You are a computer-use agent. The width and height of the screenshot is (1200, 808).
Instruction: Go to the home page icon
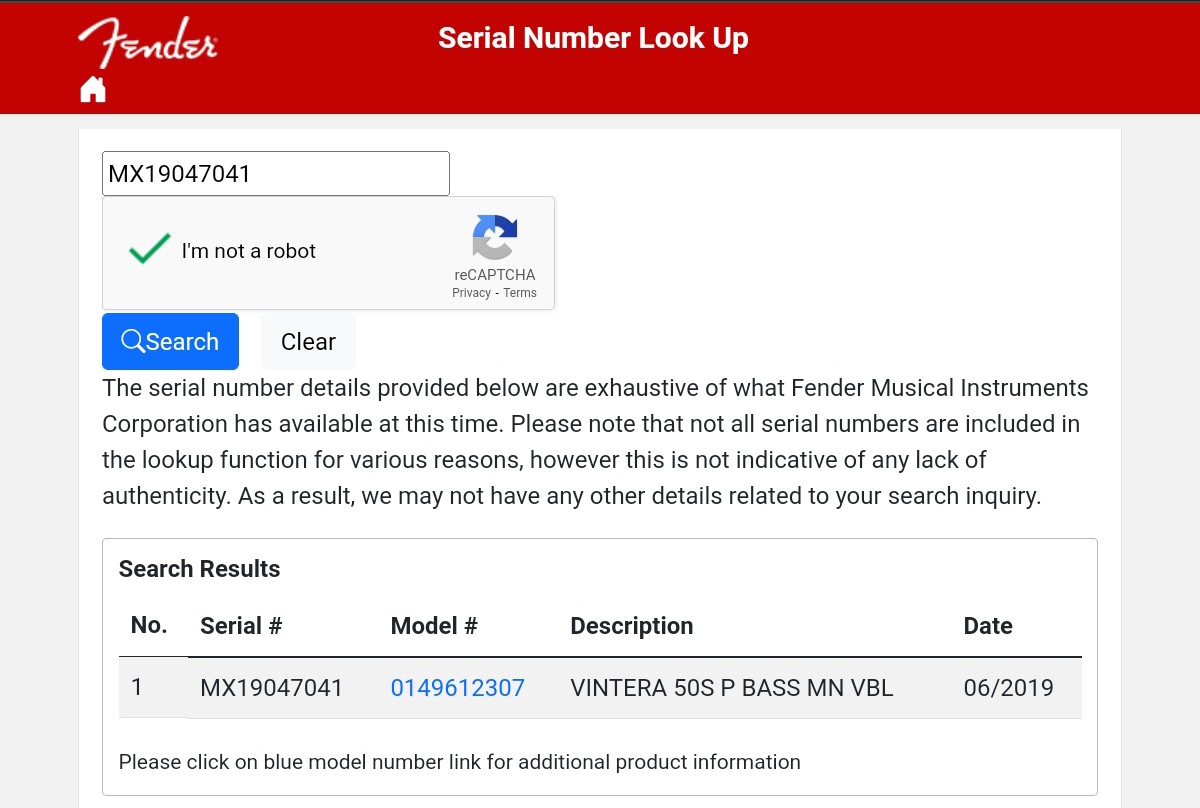click(x=93, y=89)
